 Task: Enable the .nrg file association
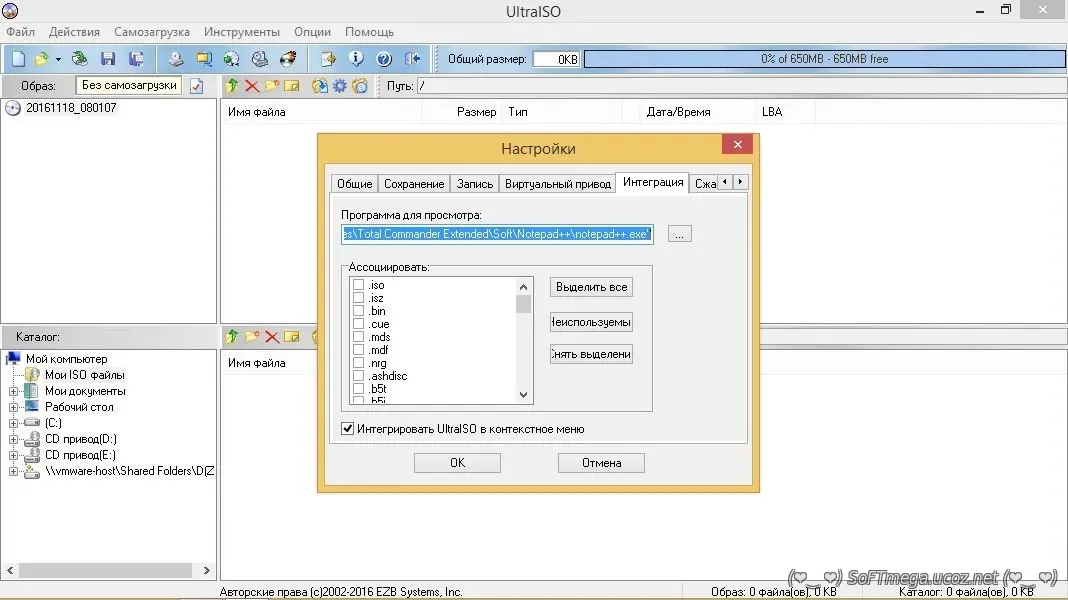point(358,363)
